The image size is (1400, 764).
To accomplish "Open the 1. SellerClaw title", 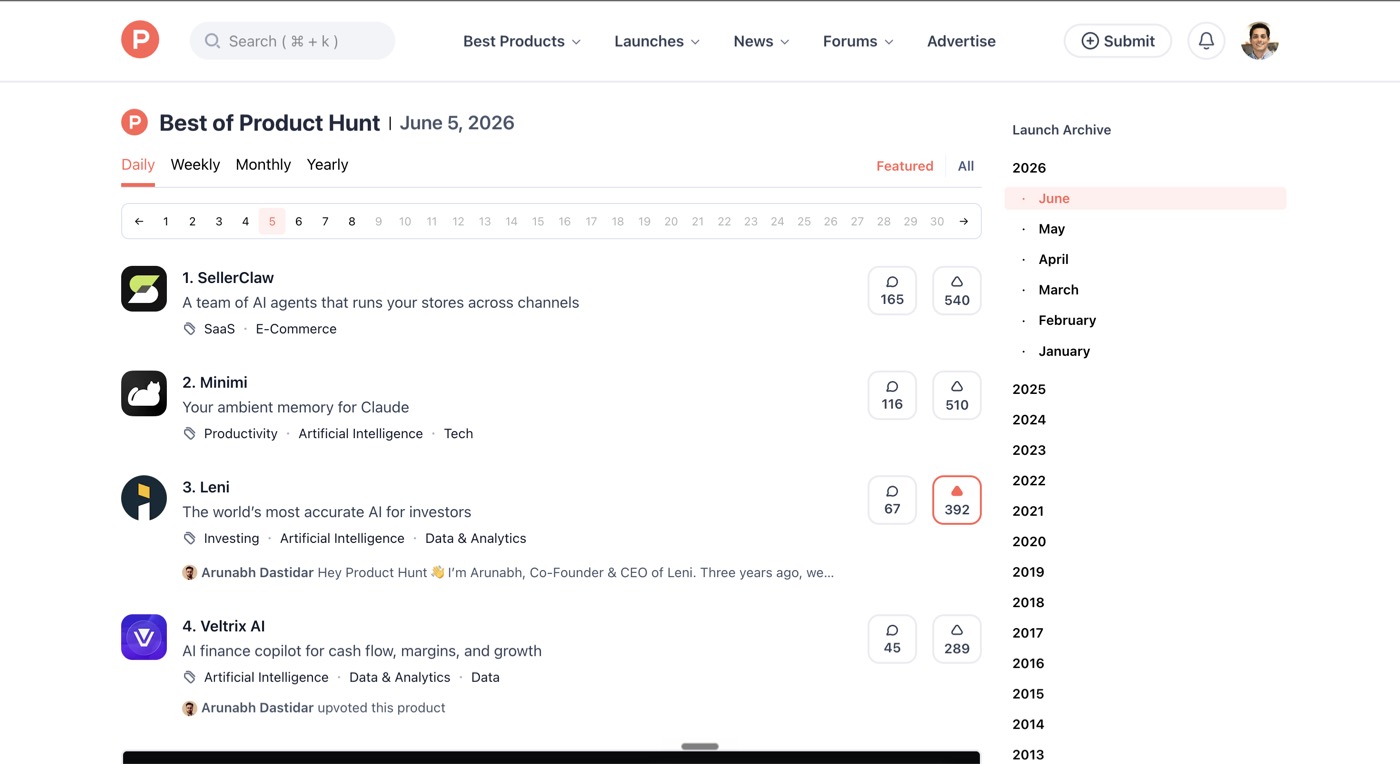I will pos(228,278).
